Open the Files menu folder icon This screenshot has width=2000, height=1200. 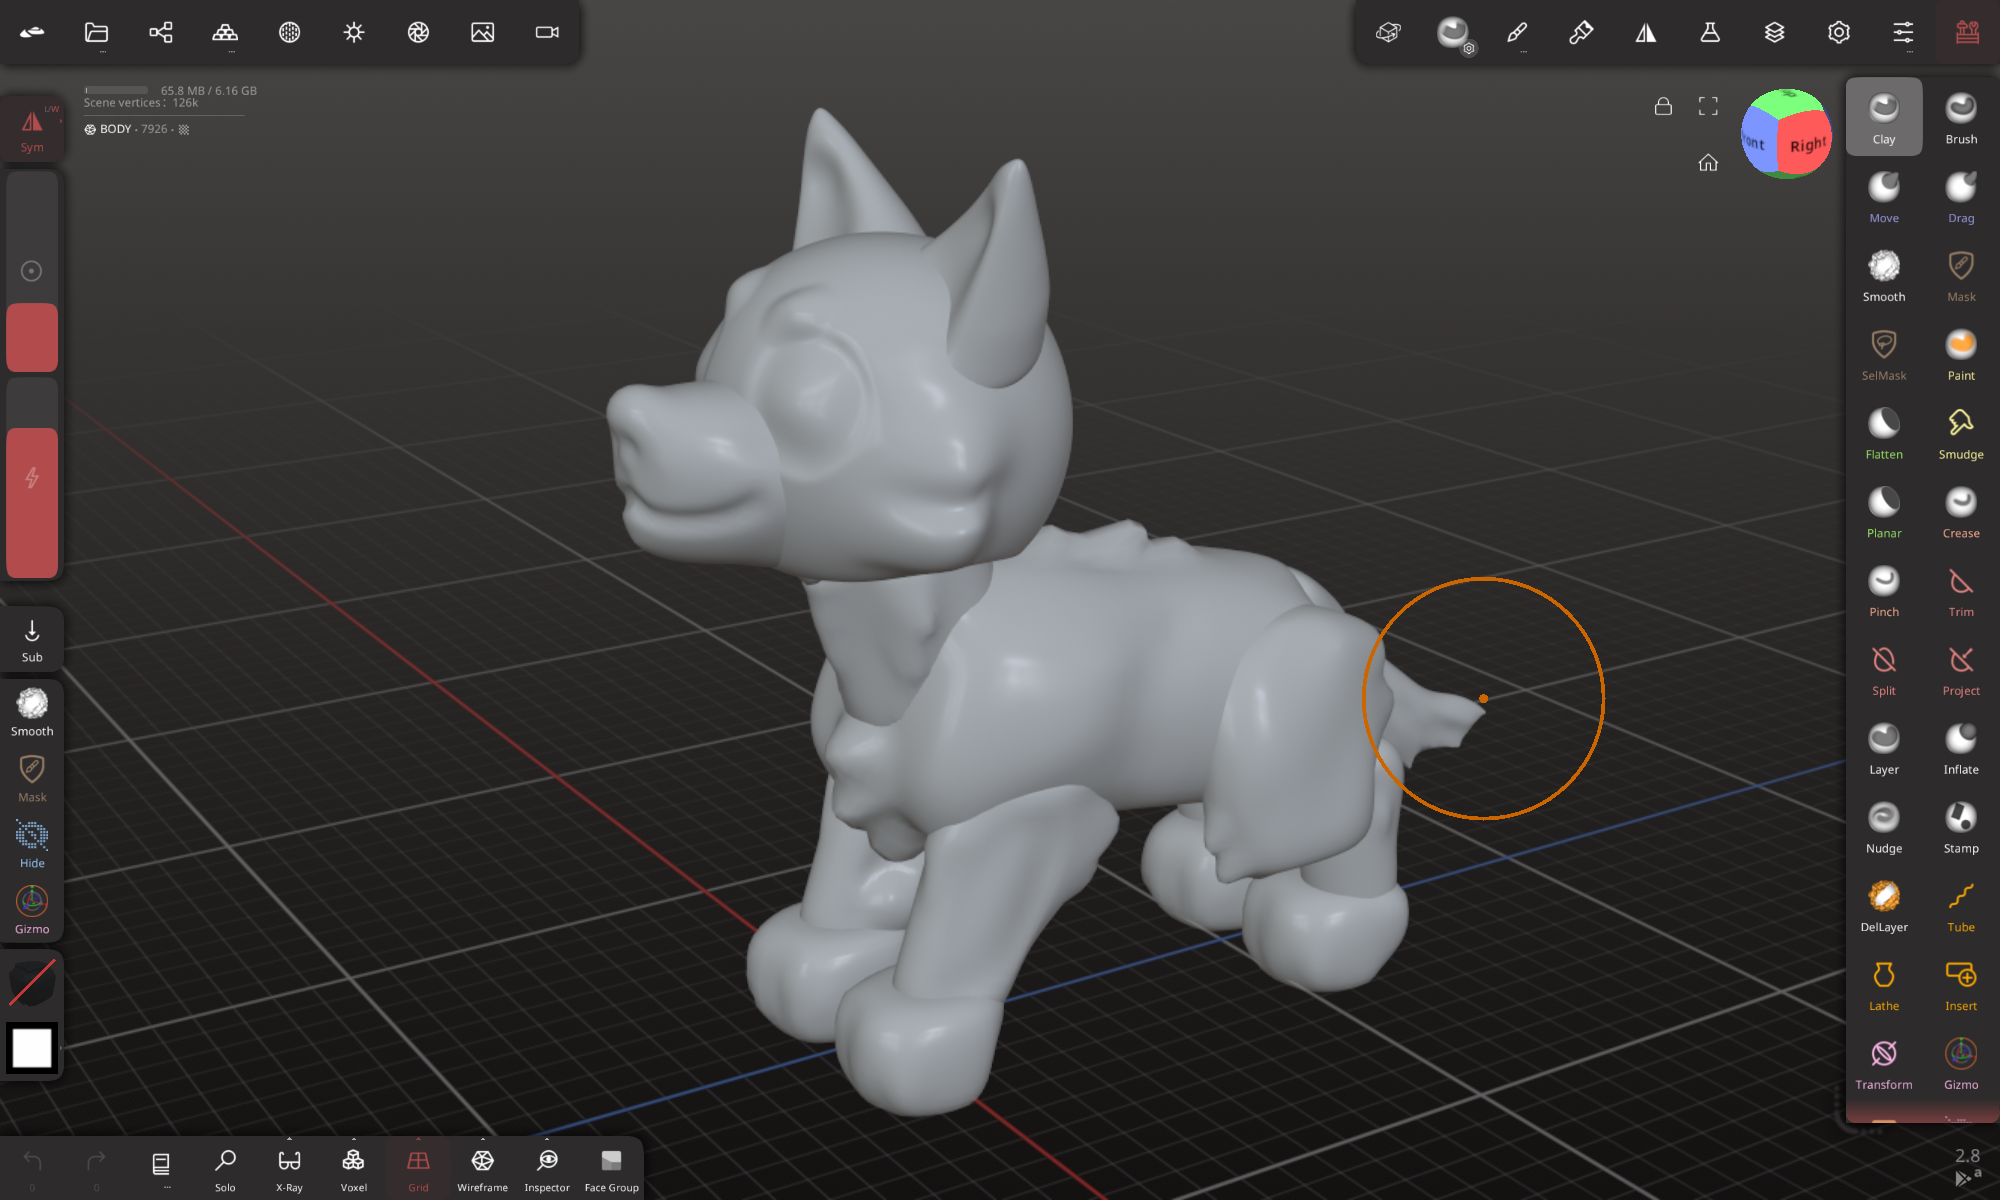pyautogui.click(x=96, y=32)
